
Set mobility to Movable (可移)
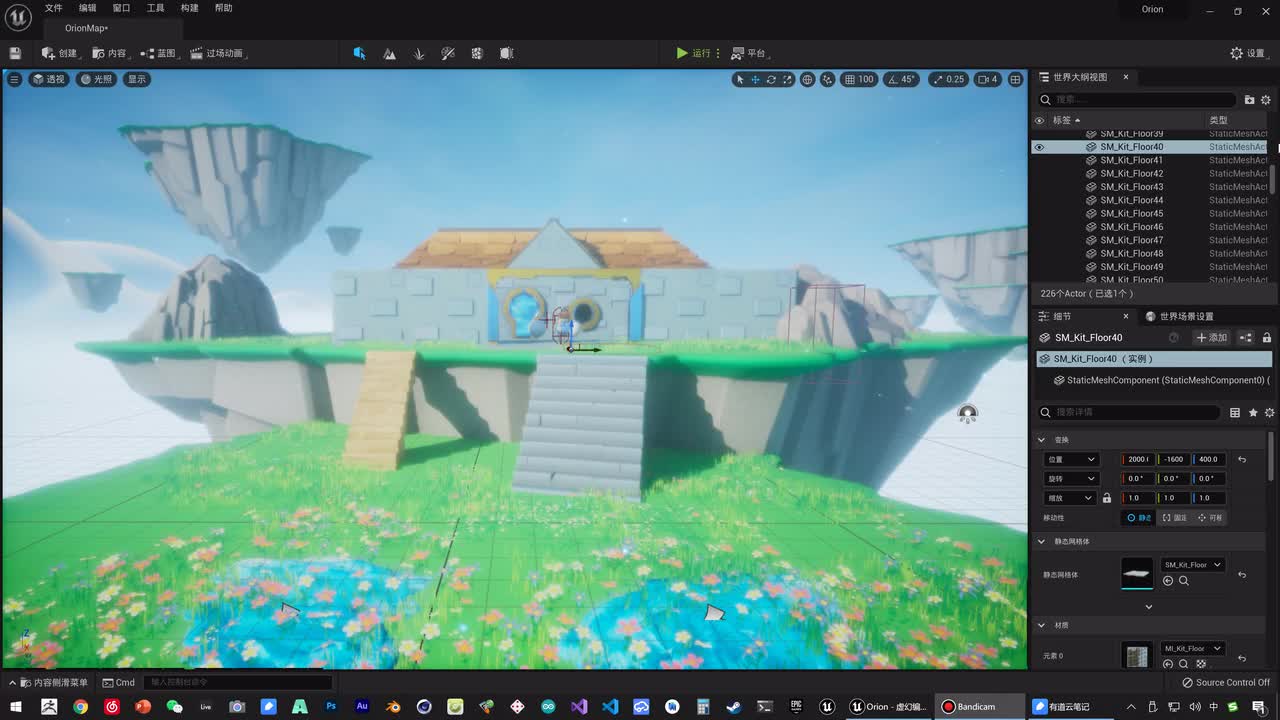[1210, 518]
